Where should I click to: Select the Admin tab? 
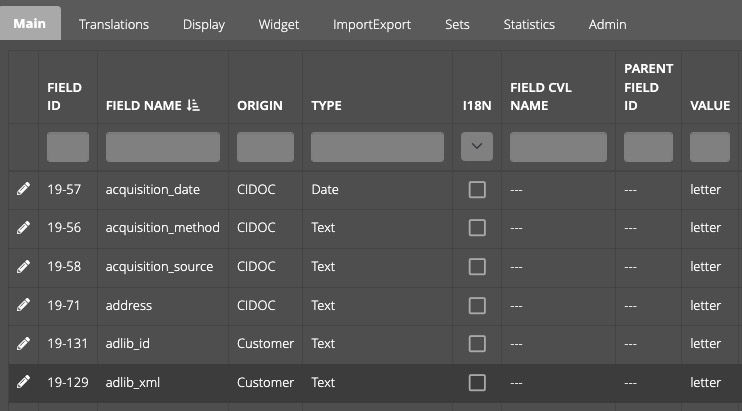coord(607,24)
